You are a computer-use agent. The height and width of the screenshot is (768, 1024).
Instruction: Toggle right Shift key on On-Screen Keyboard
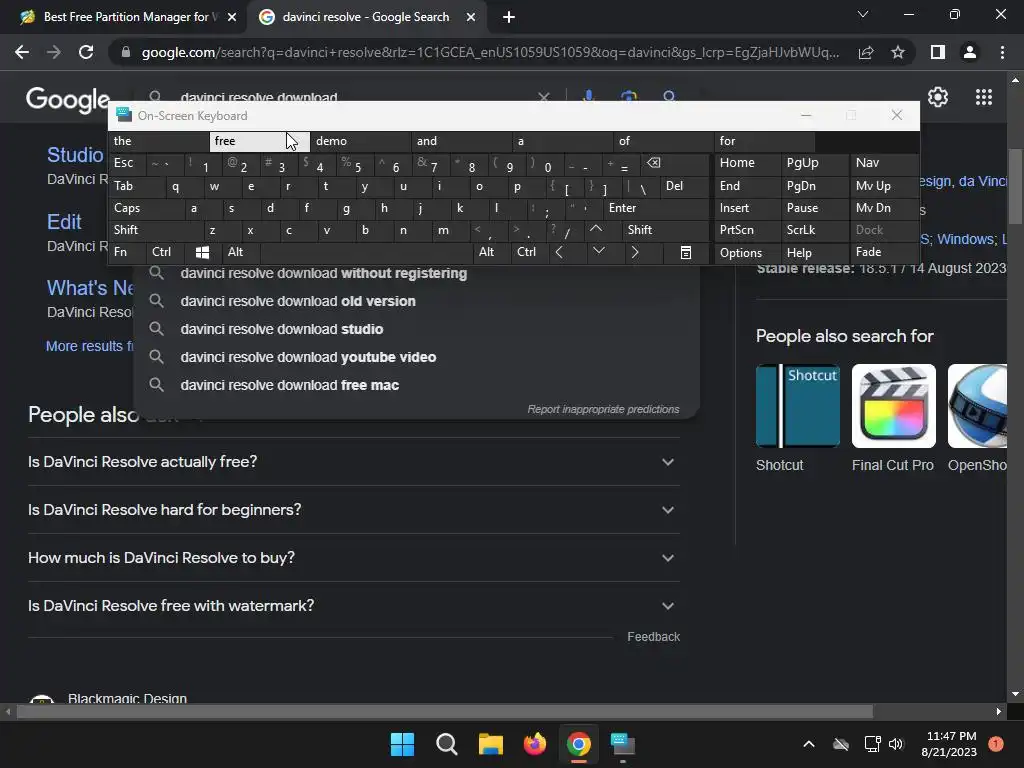pyautogui.click(x=665, y=230)
